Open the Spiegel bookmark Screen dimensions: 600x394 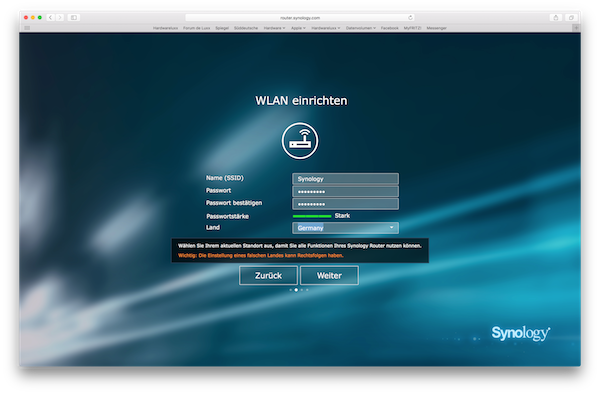click(x=222, y=28)
